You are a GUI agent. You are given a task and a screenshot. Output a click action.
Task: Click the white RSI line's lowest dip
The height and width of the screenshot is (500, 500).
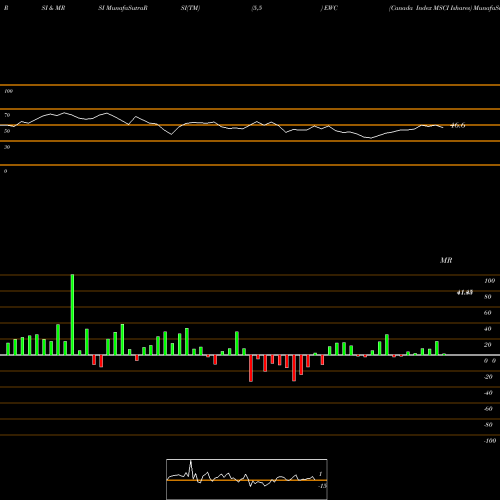[x=370, y=138]
